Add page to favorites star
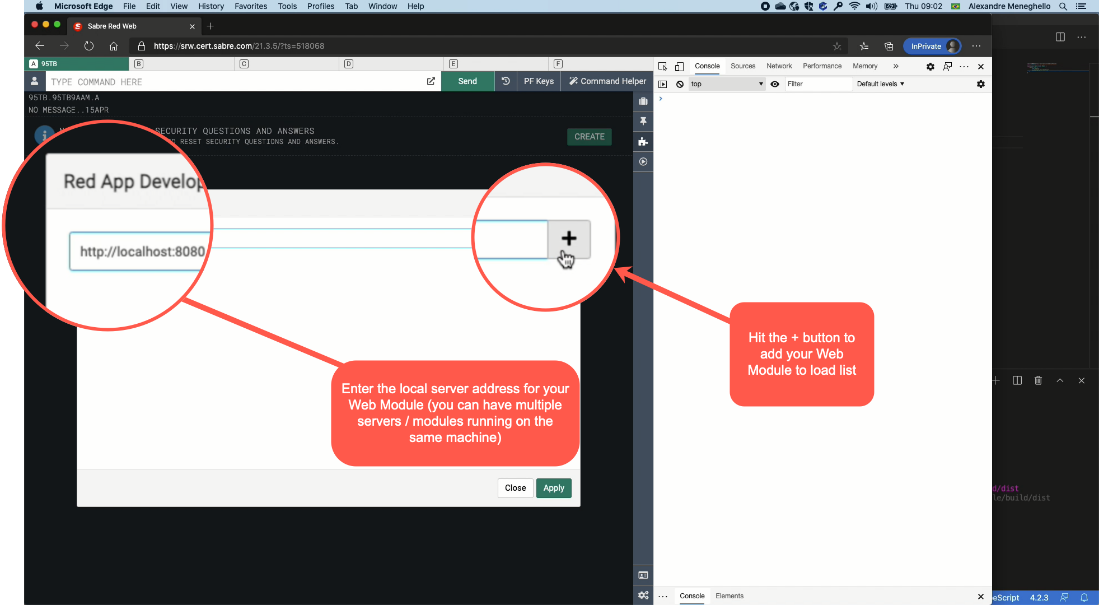This screenshot has width=1099, height=605. click(837, 46)
